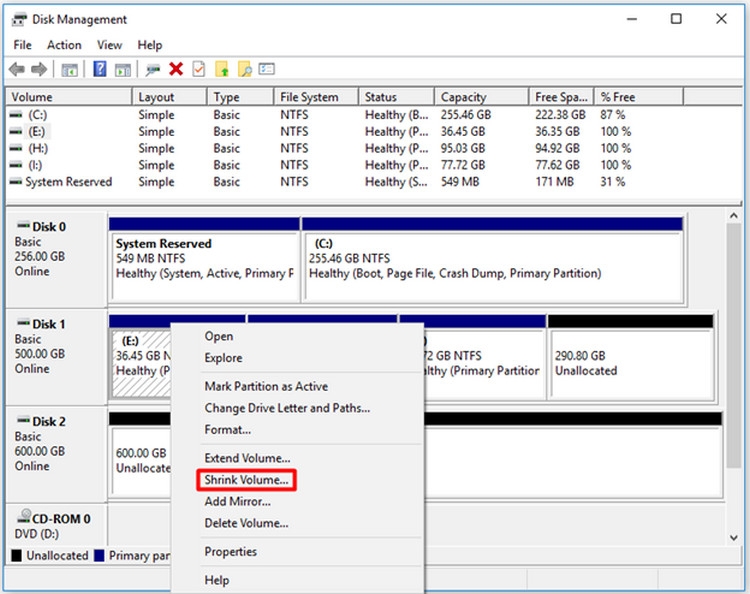The height and width of the screenshot is (594, 750).
Task: Sort by the Type column header
Action: click(x=241, y=97)
